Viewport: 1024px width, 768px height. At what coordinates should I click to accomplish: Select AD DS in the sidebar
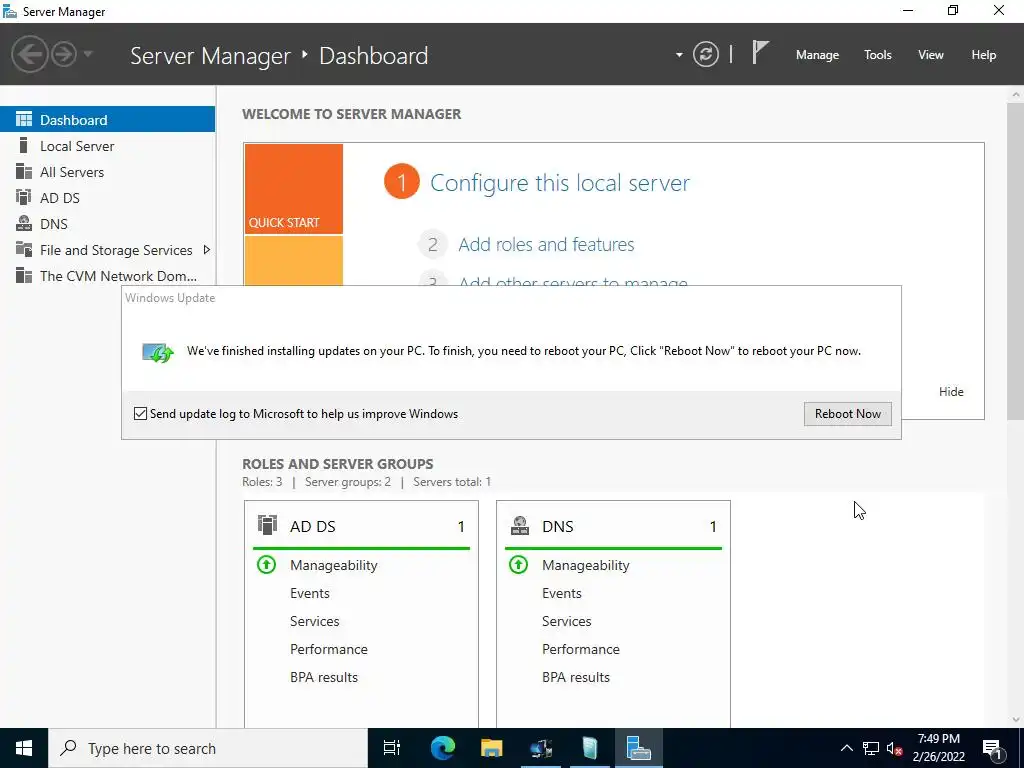(107, 198)
